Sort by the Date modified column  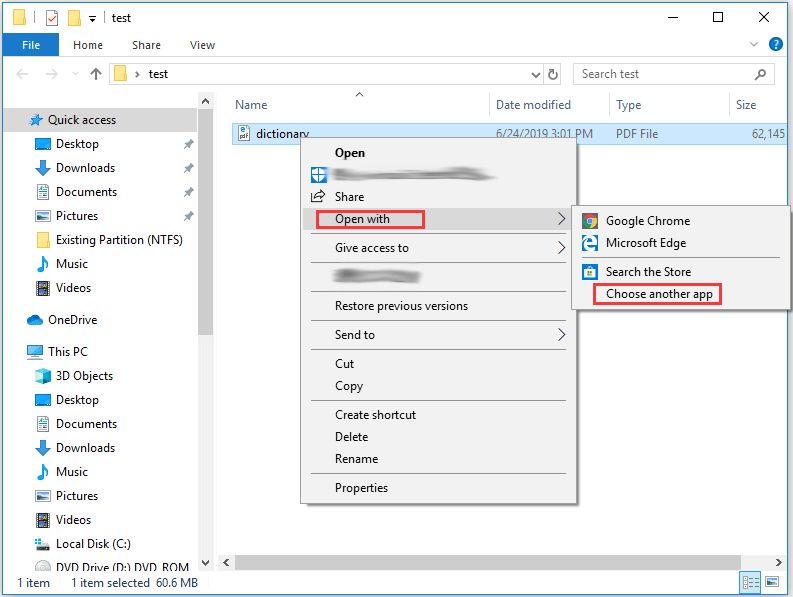[533, 105]
